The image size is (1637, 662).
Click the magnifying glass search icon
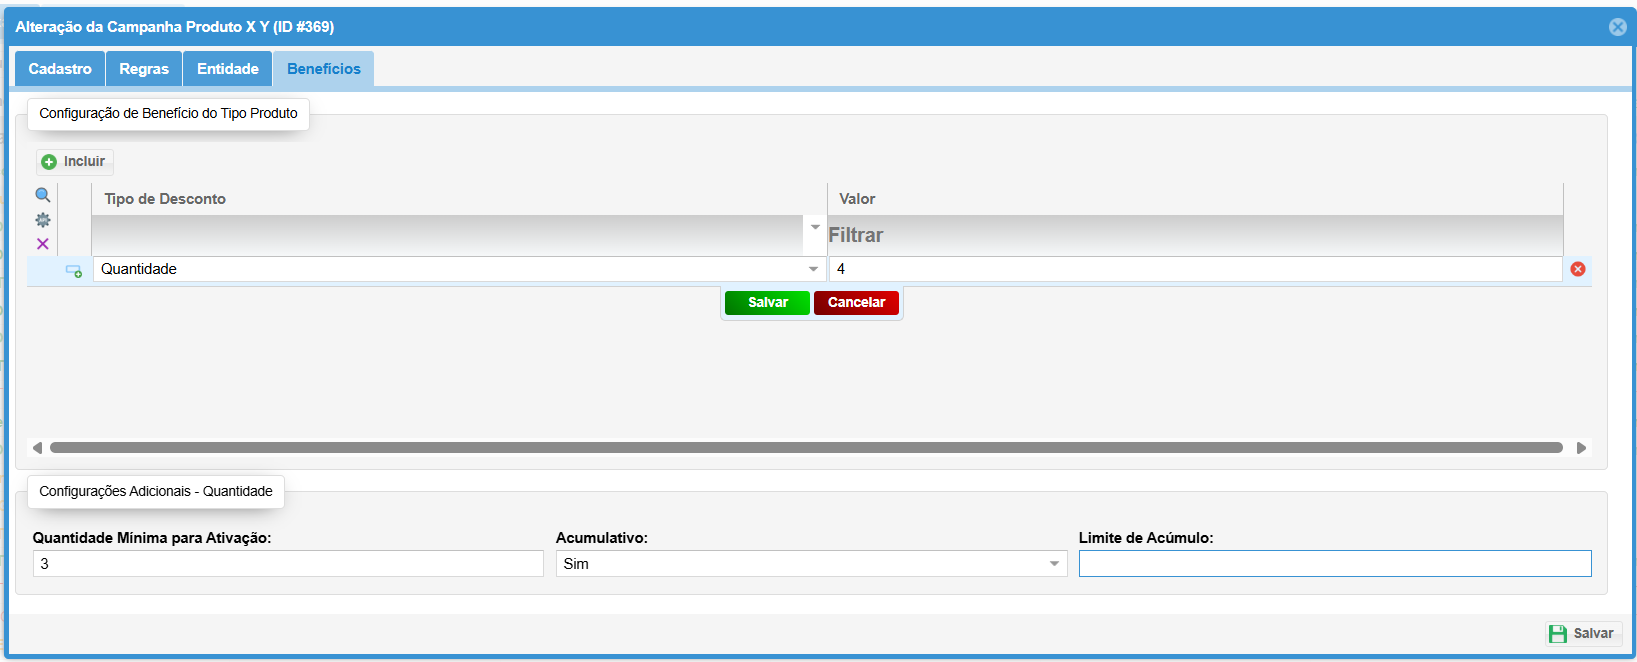[x=43, y=195]
